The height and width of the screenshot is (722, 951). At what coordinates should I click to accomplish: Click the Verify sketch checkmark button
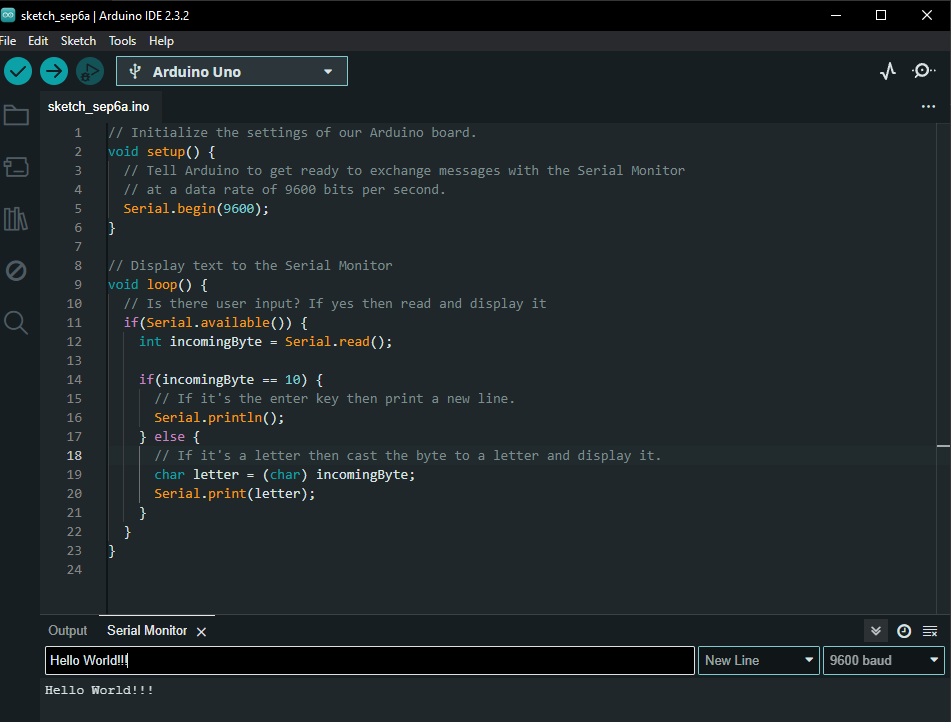[18, 72]
